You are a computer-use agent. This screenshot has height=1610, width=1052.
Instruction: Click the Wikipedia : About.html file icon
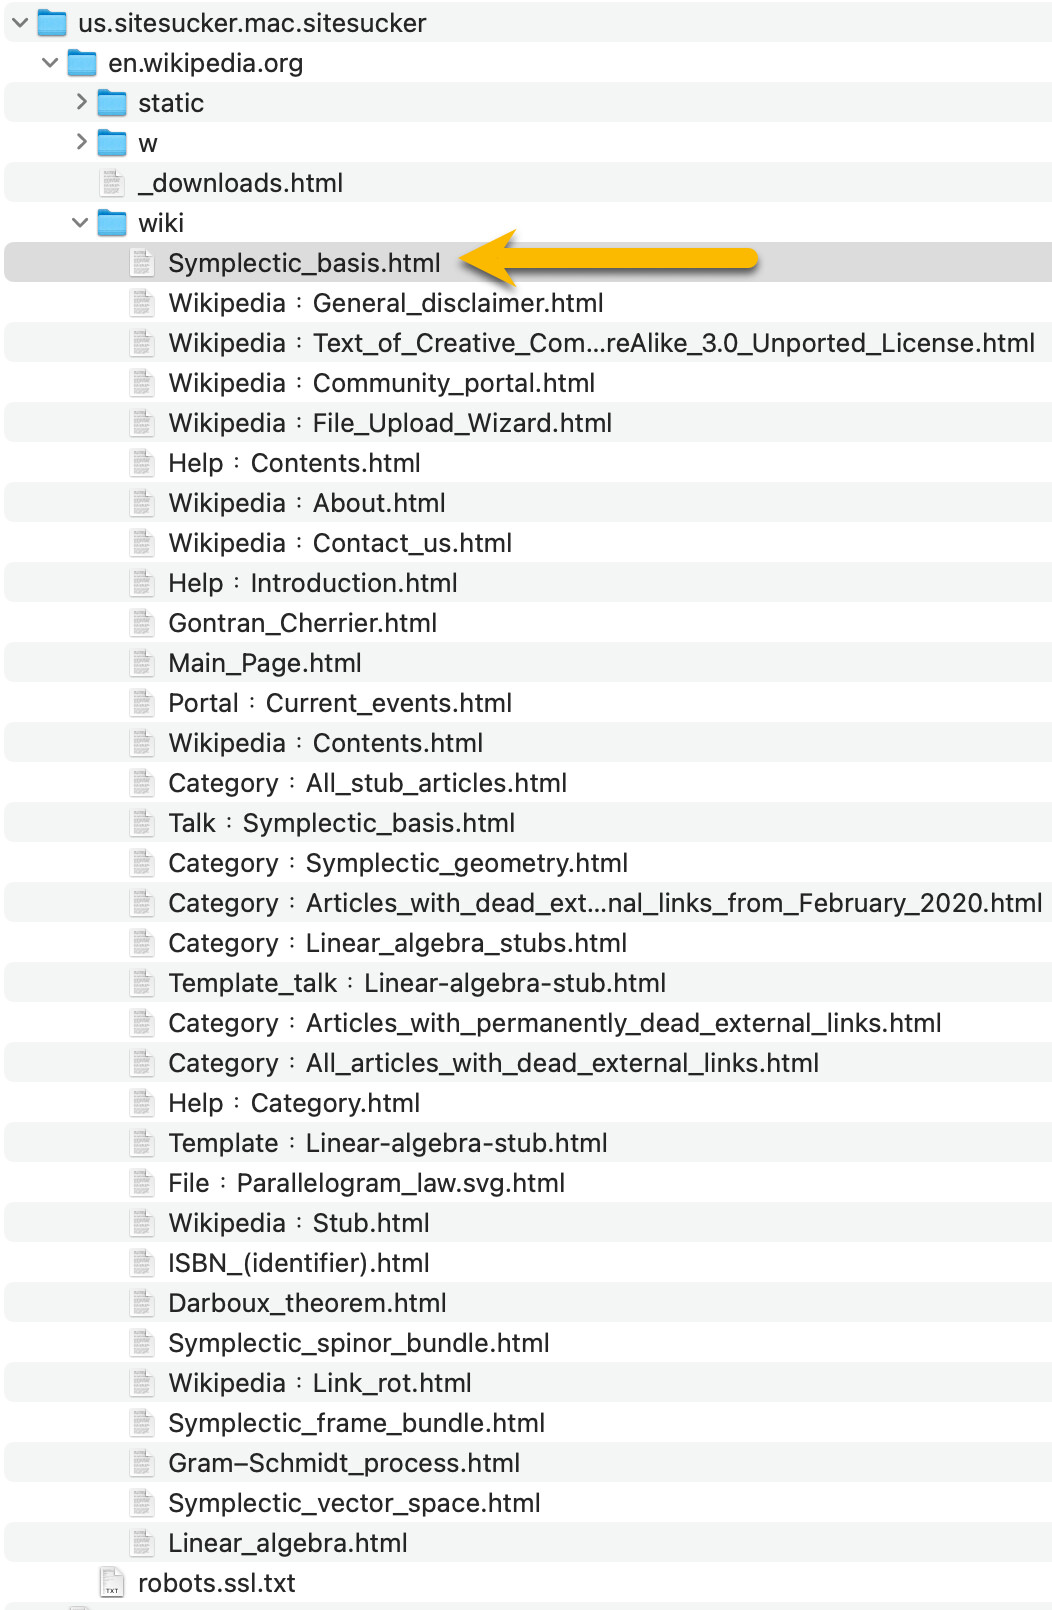142,502
